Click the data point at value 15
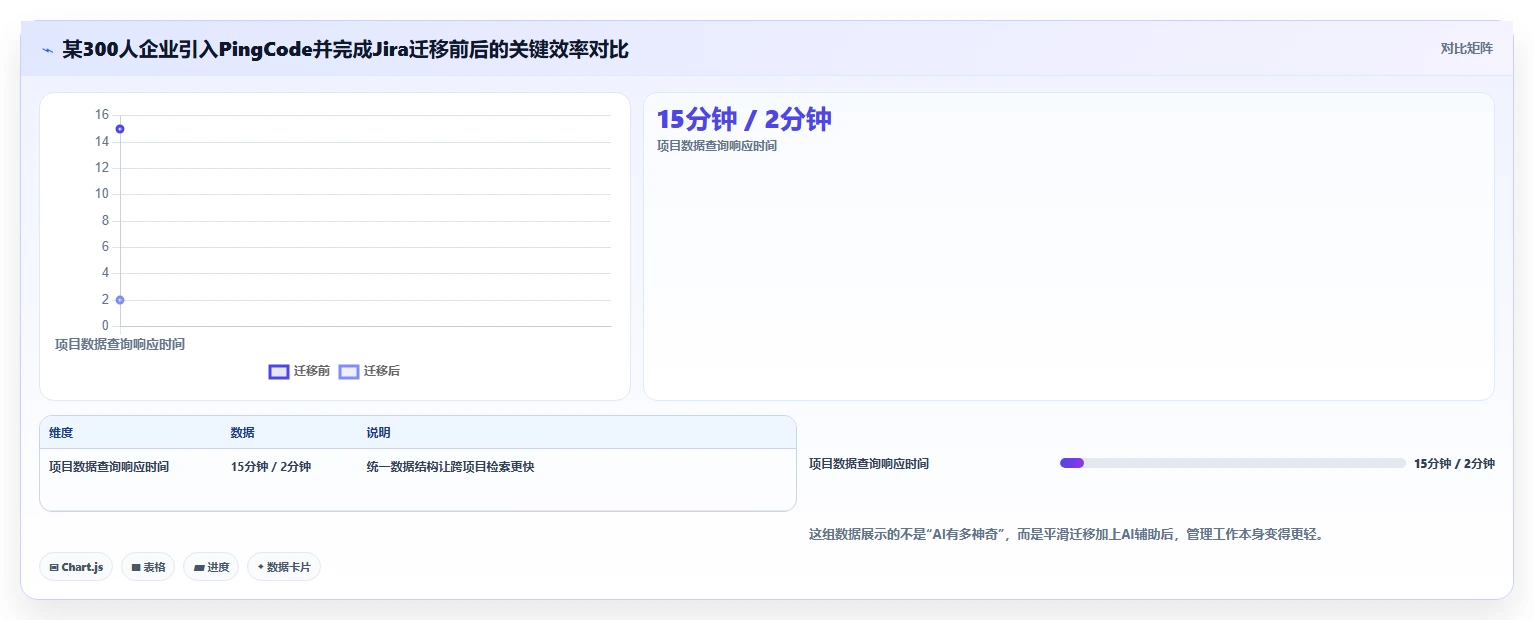This screenshot has height=620, width=1534. [x=120, y=129]
